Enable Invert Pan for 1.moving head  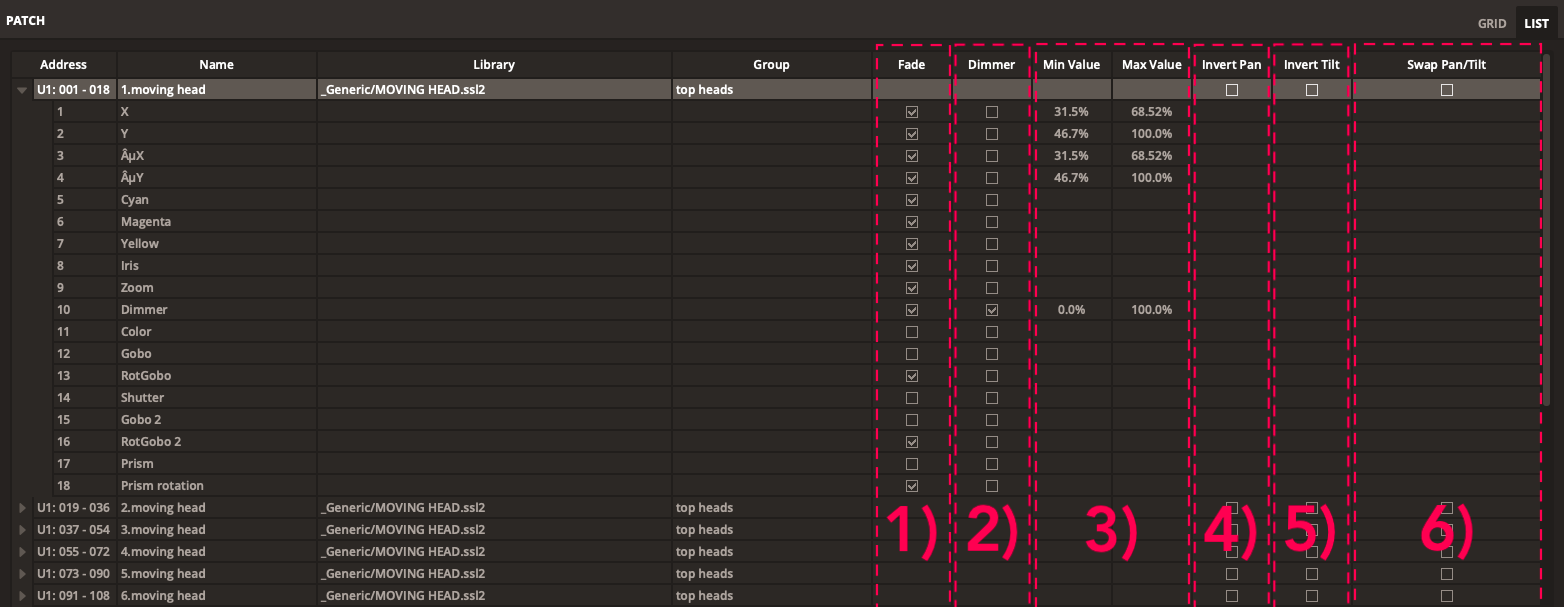point(1231,90)
